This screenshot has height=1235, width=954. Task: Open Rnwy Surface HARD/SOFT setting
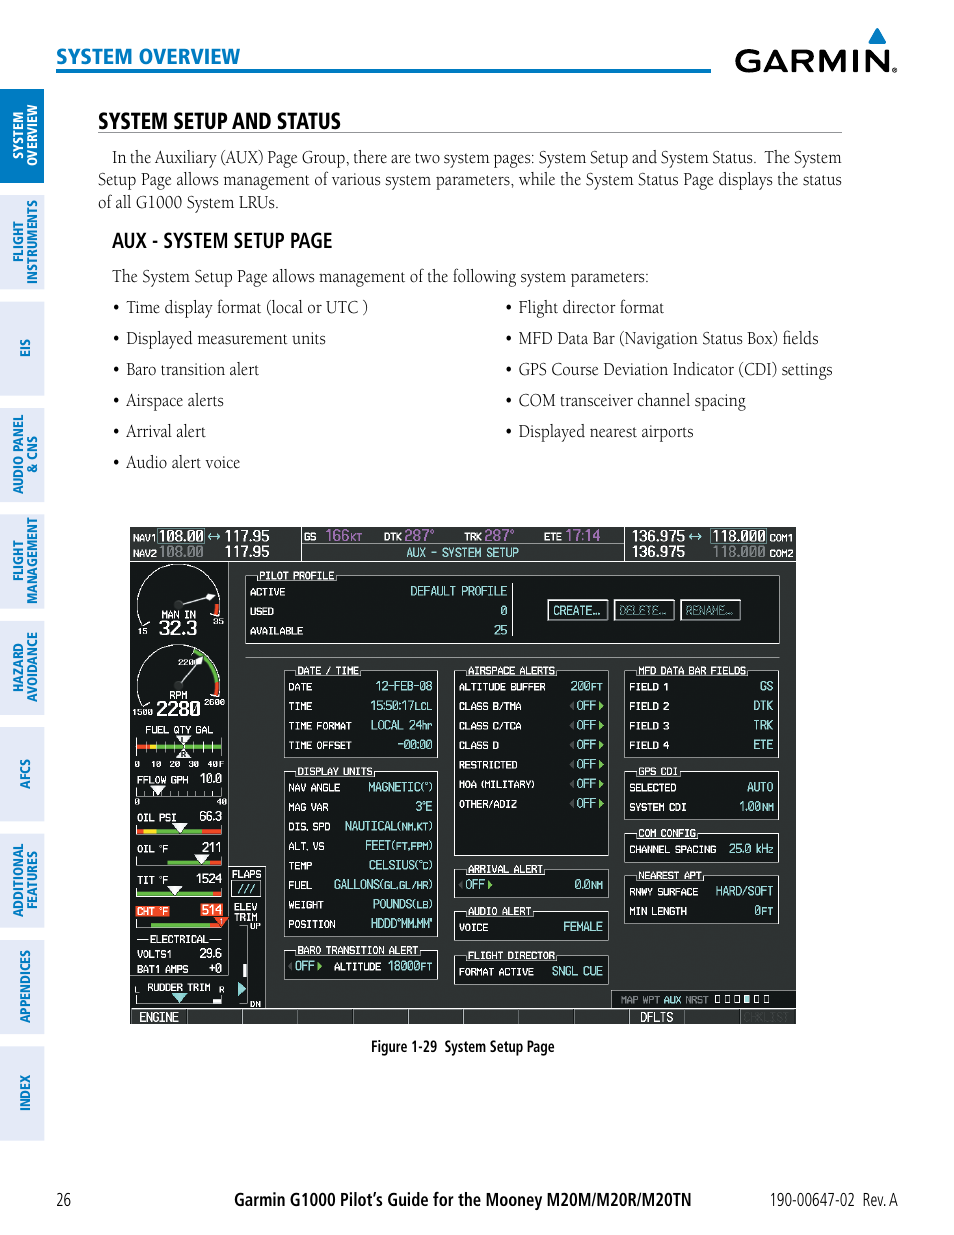tap(744, 891)
